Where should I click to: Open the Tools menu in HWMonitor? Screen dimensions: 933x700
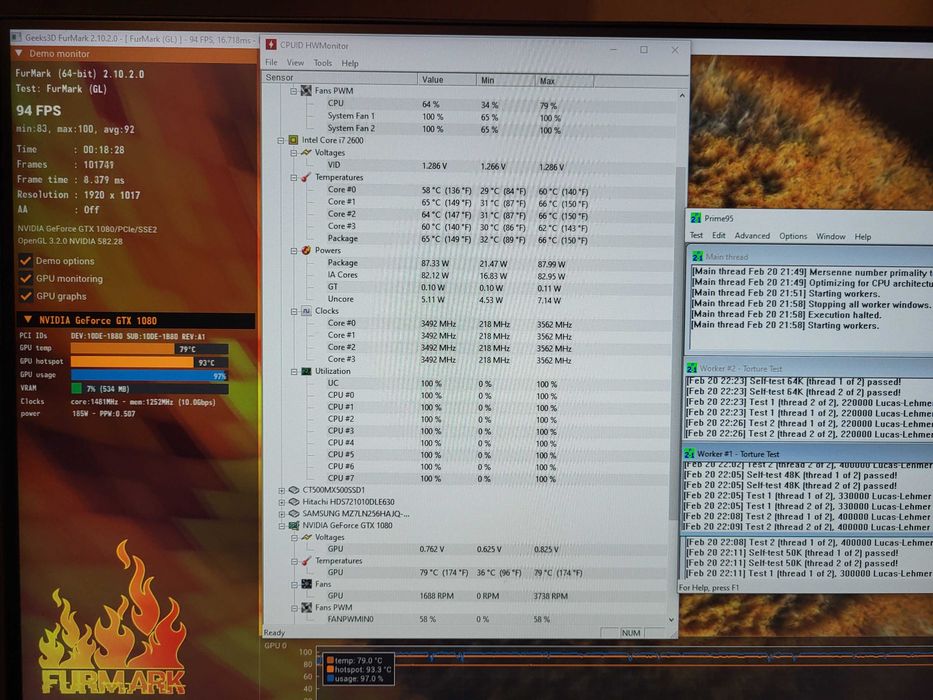[323, 63]
